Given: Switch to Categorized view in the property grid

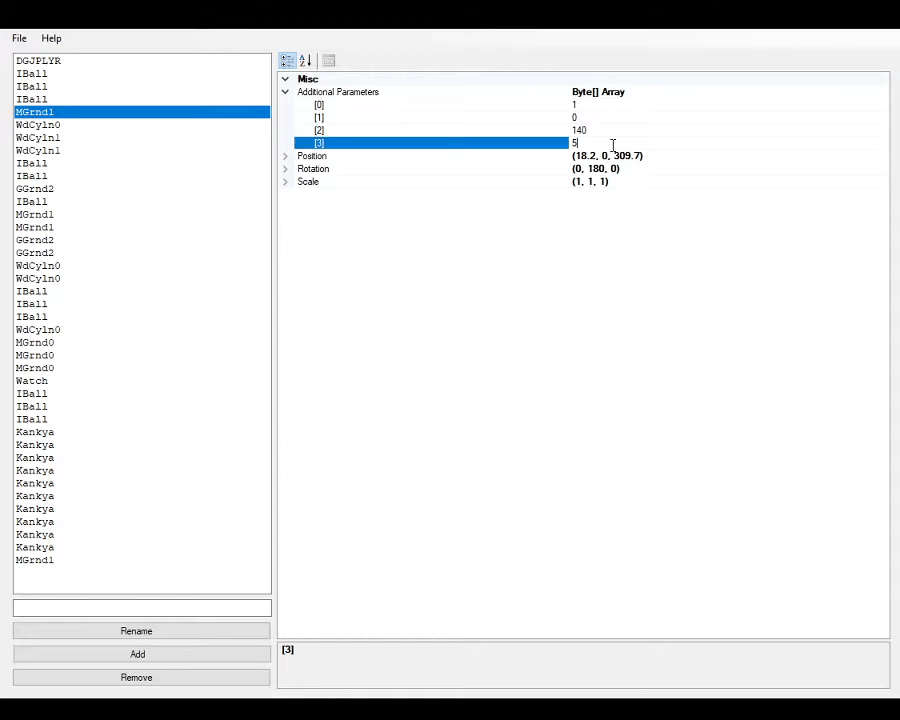Looking at the screenshot, I should point(286,61).
